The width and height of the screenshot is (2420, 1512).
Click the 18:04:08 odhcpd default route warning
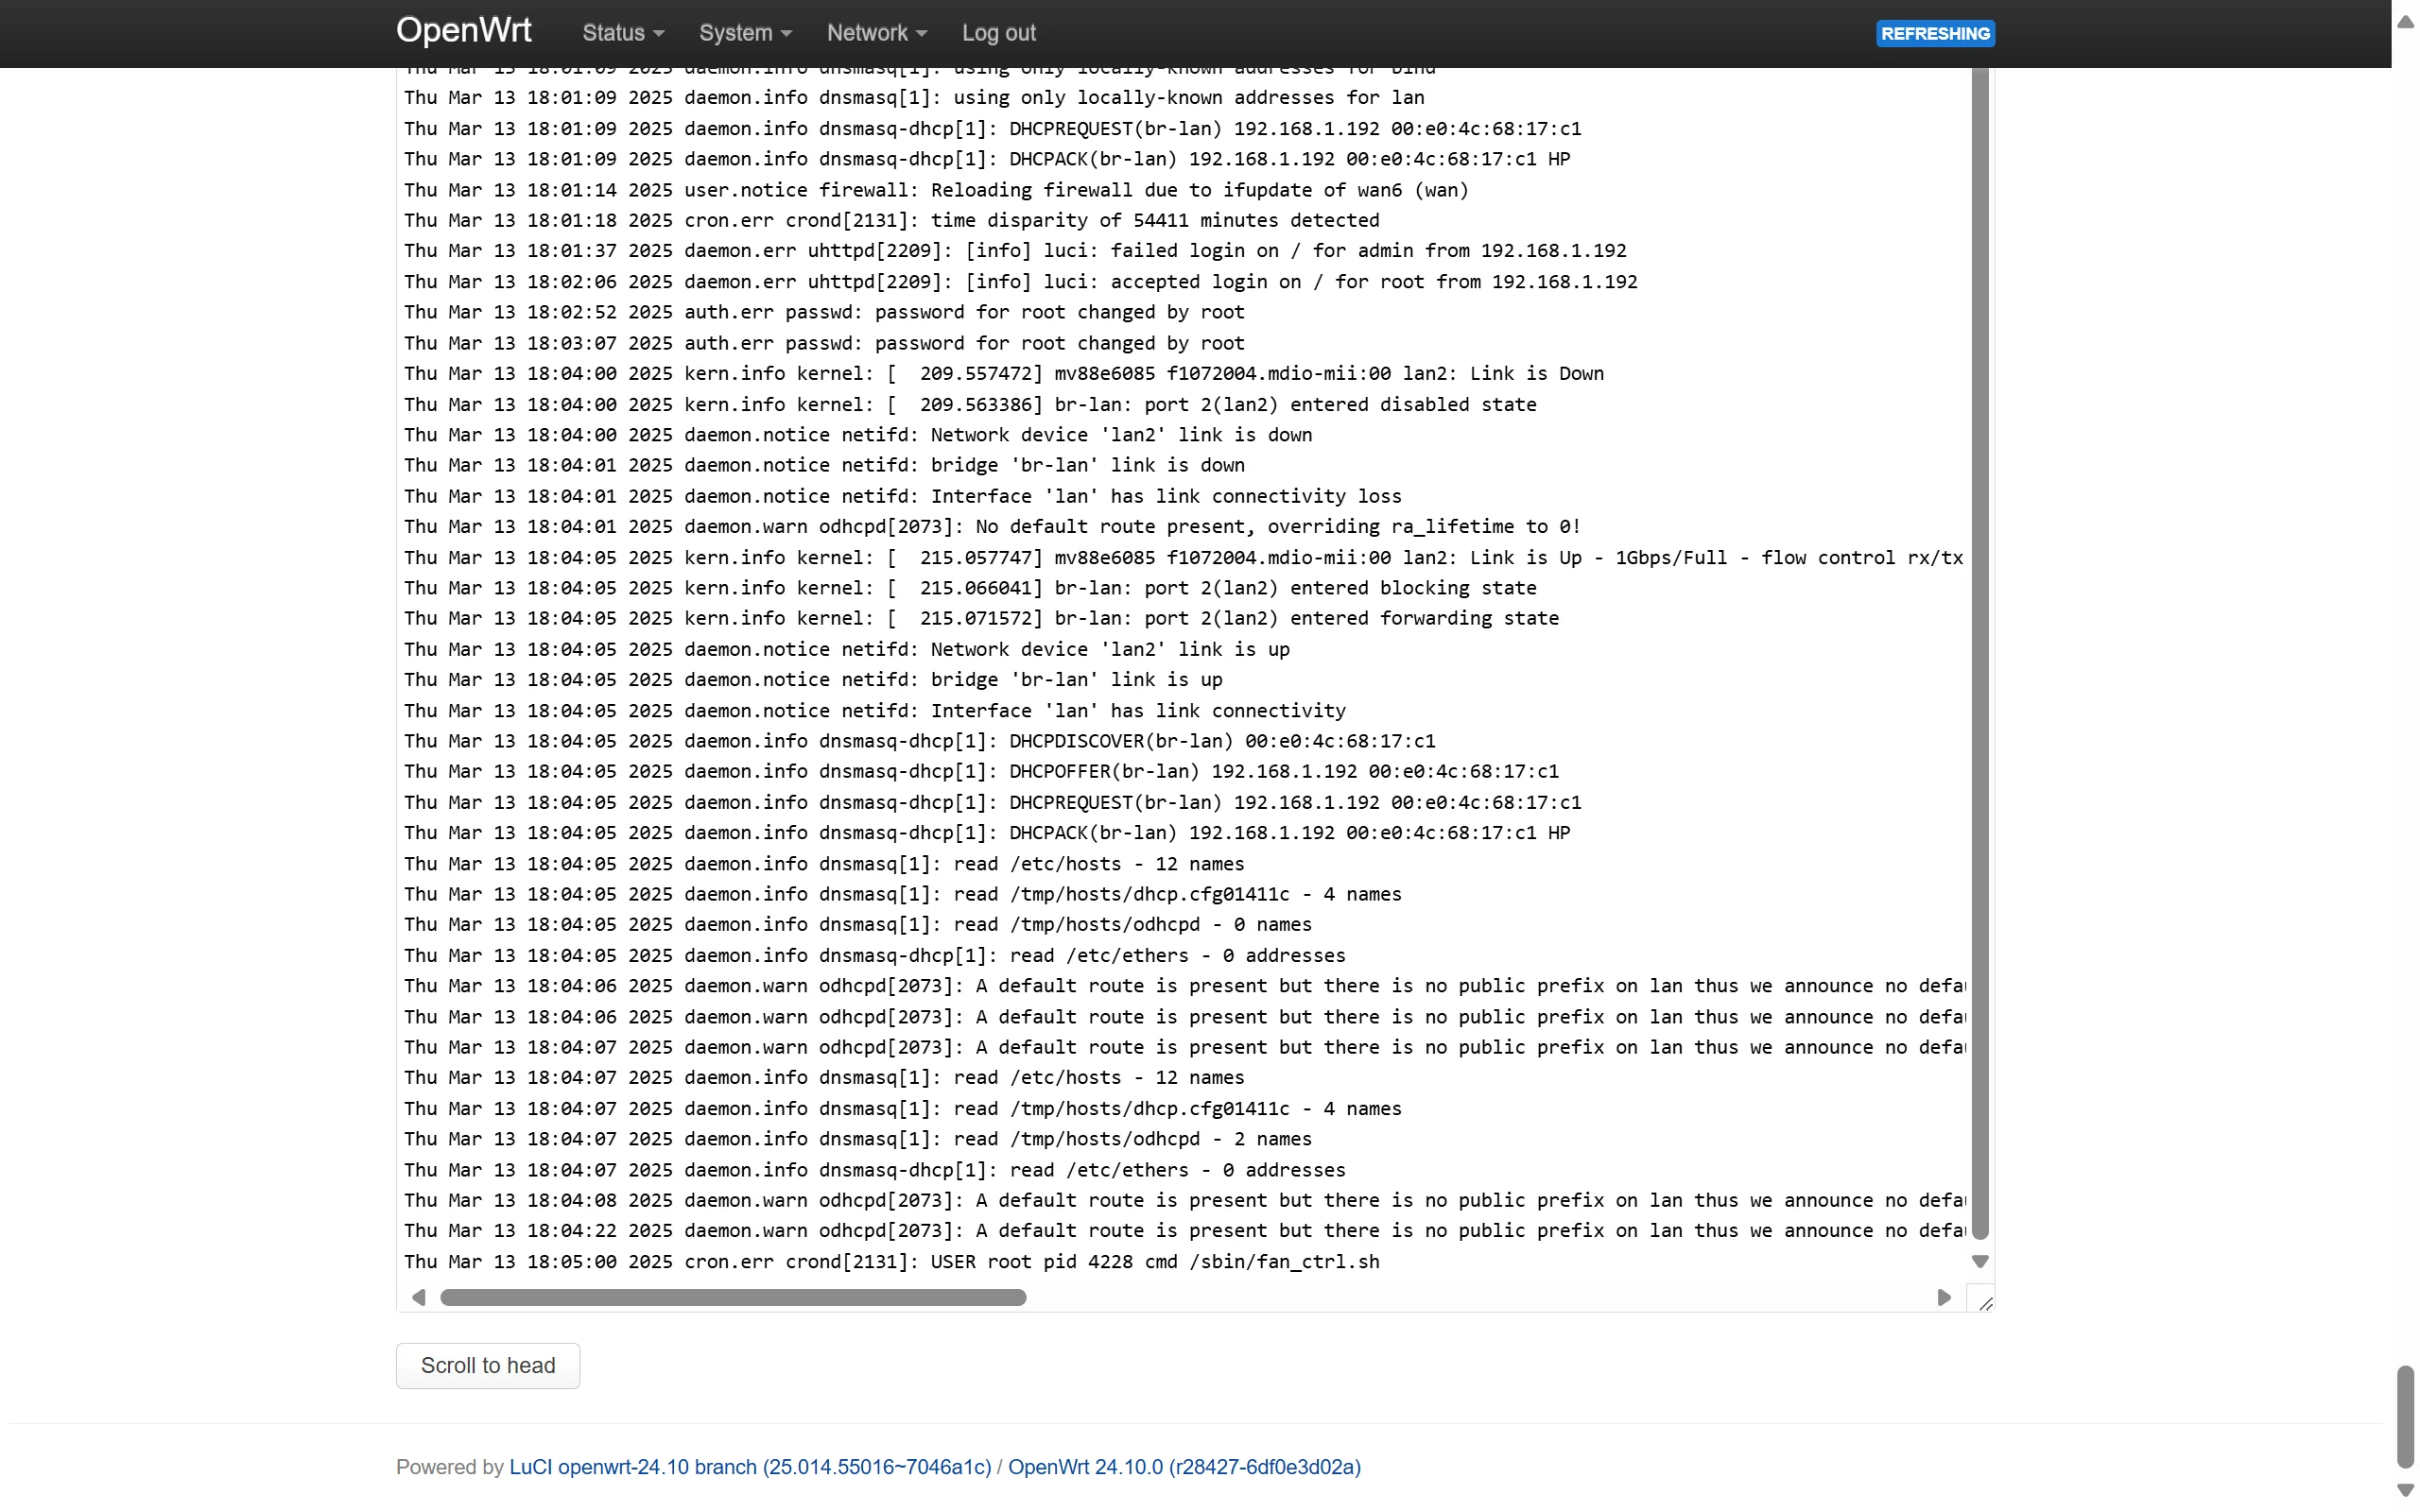[1184, 1200]
